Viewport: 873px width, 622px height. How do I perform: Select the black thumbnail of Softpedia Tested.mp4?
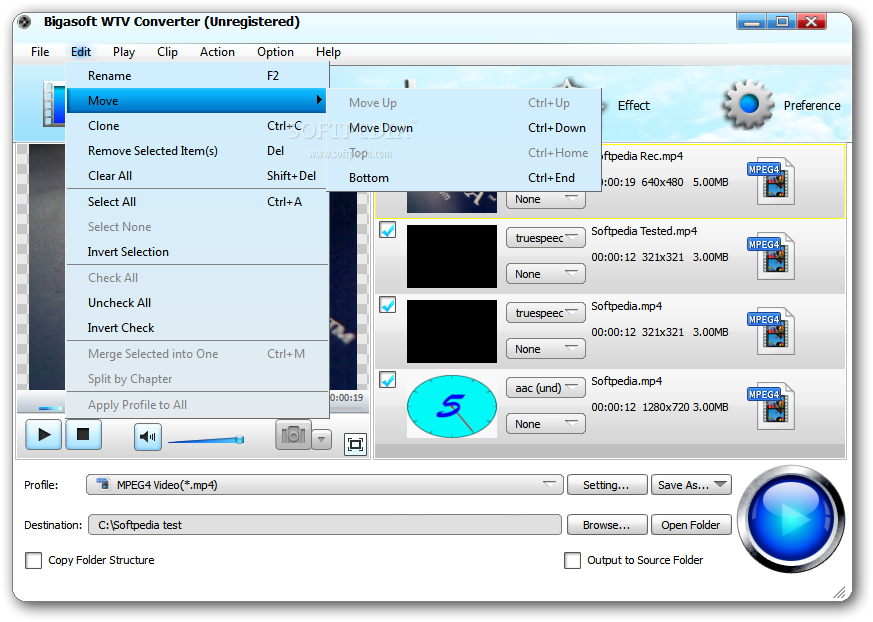(452, 256)
